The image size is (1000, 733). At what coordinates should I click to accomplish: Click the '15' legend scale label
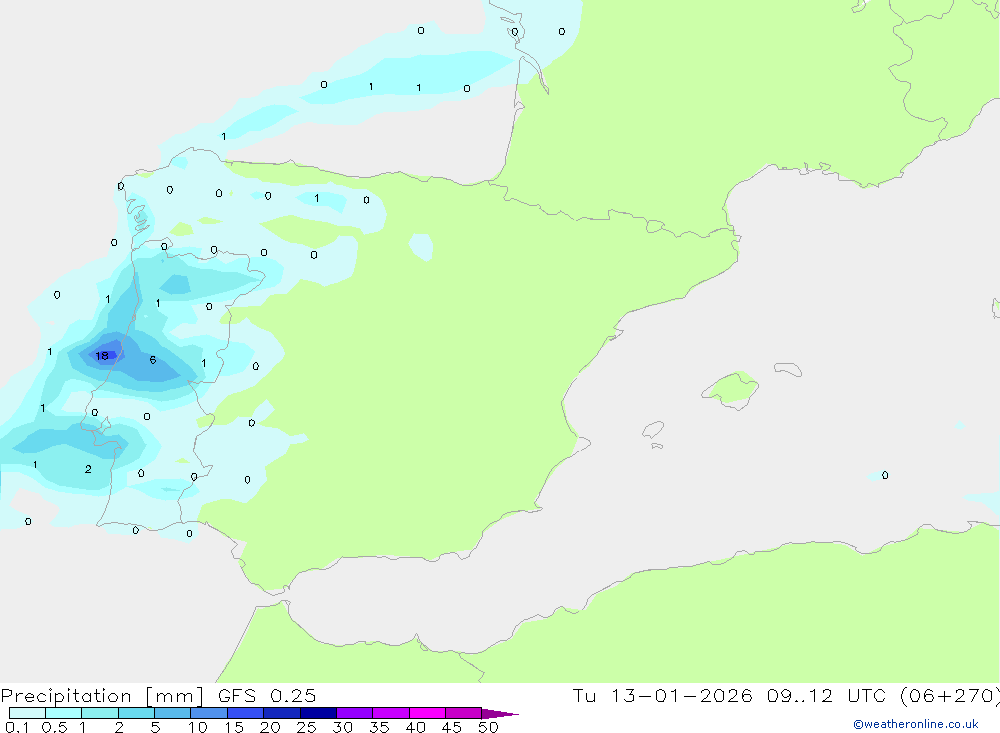click(234, 727)
